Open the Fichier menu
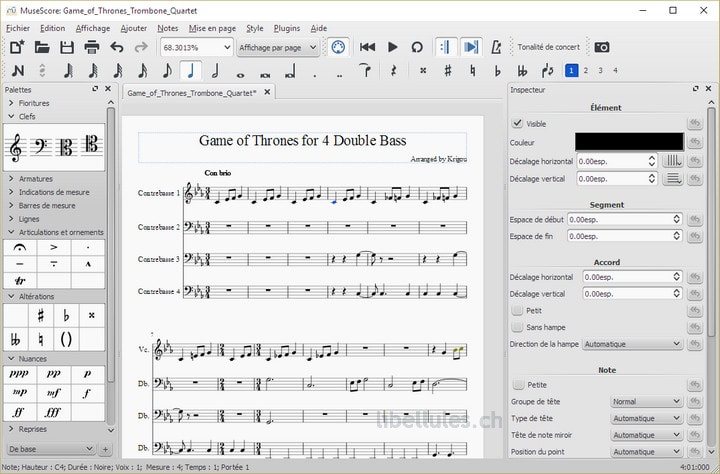The width and height of the screenshot is (720, 474). 18,28
